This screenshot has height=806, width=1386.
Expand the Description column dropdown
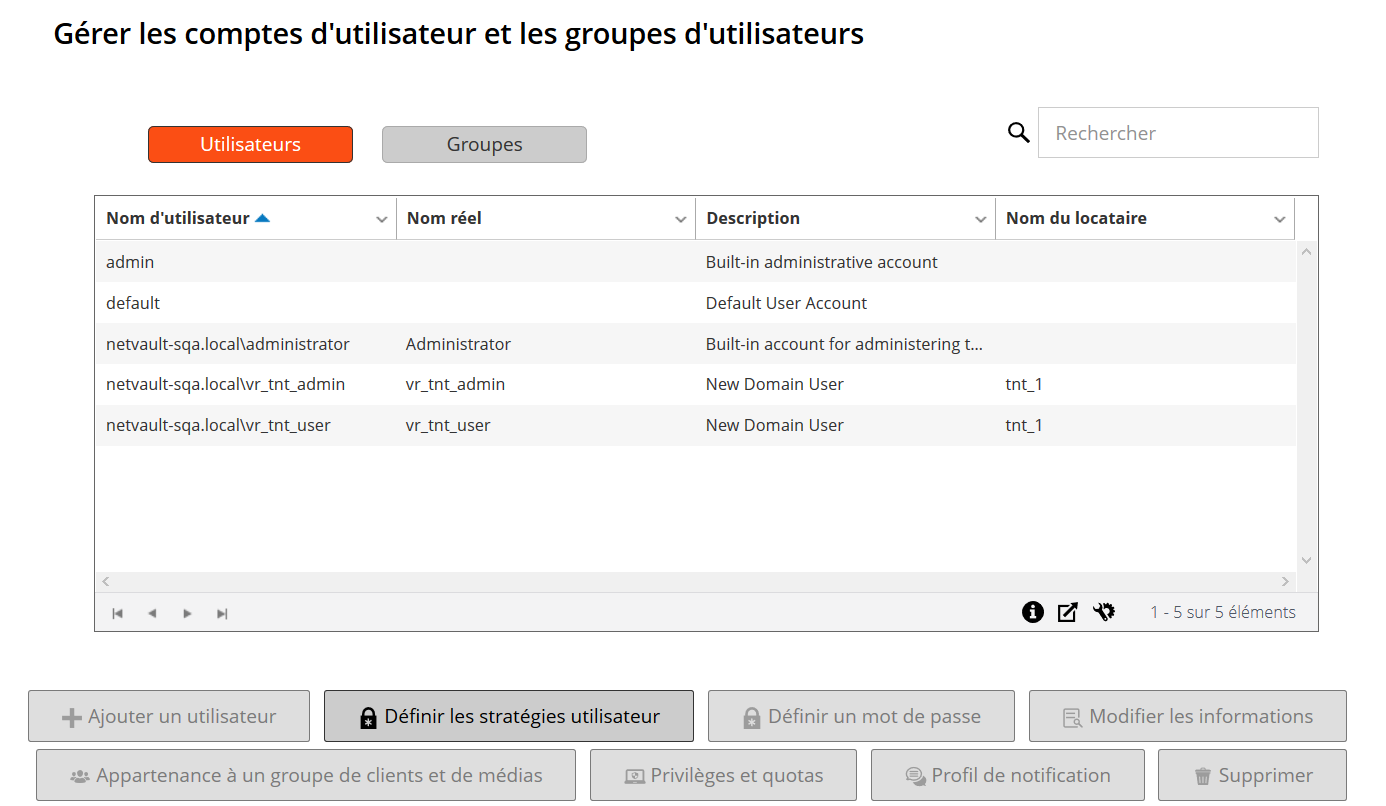point(980,219)
